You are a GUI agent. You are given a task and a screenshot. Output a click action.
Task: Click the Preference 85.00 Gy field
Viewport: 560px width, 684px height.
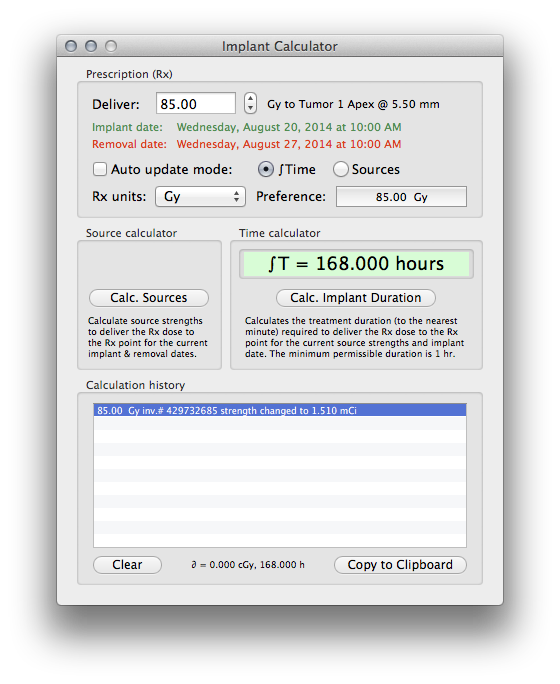point(401,197)
